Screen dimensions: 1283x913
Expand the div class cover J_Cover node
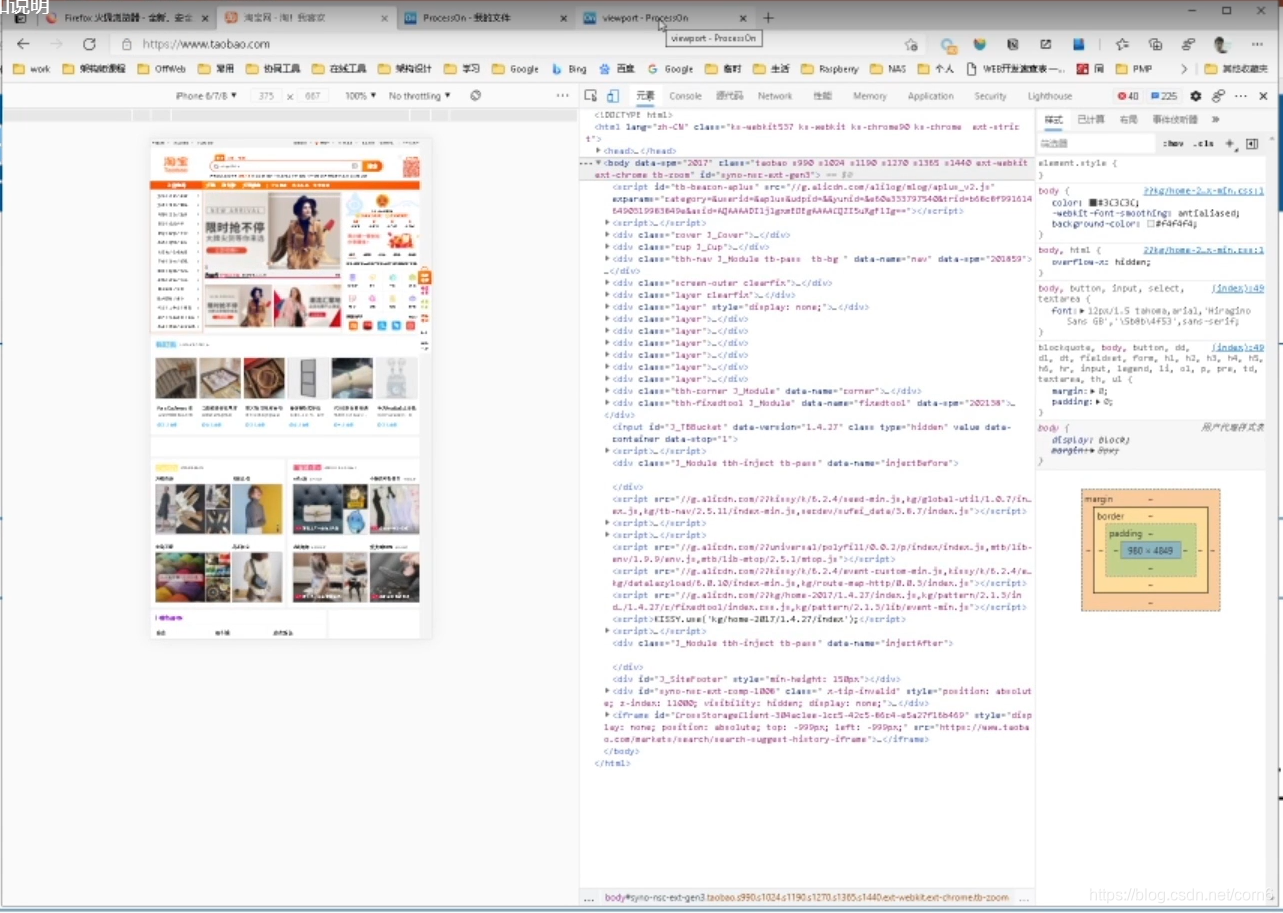pos(607,235)
